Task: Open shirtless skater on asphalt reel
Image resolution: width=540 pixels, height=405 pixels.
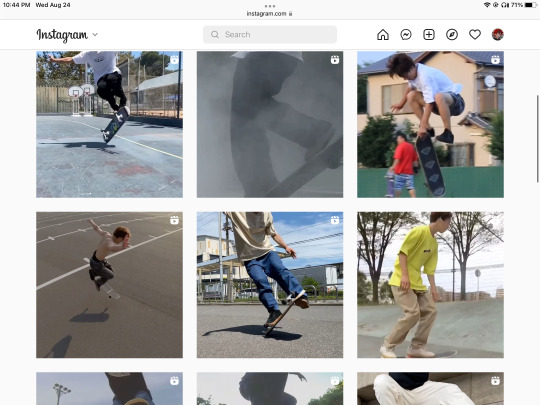Action: pos(110,285)
